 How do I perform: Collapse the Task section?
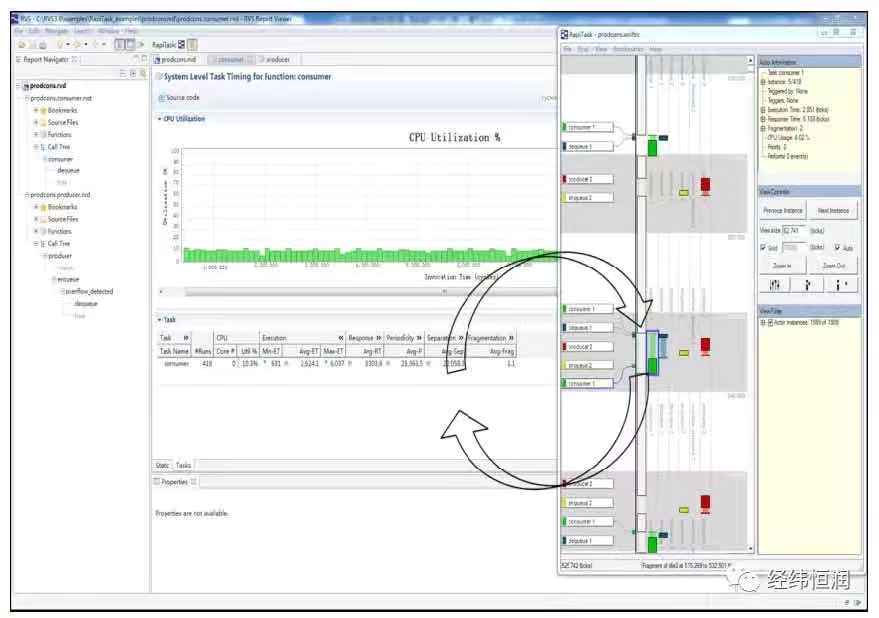click(x=159, y=320)
